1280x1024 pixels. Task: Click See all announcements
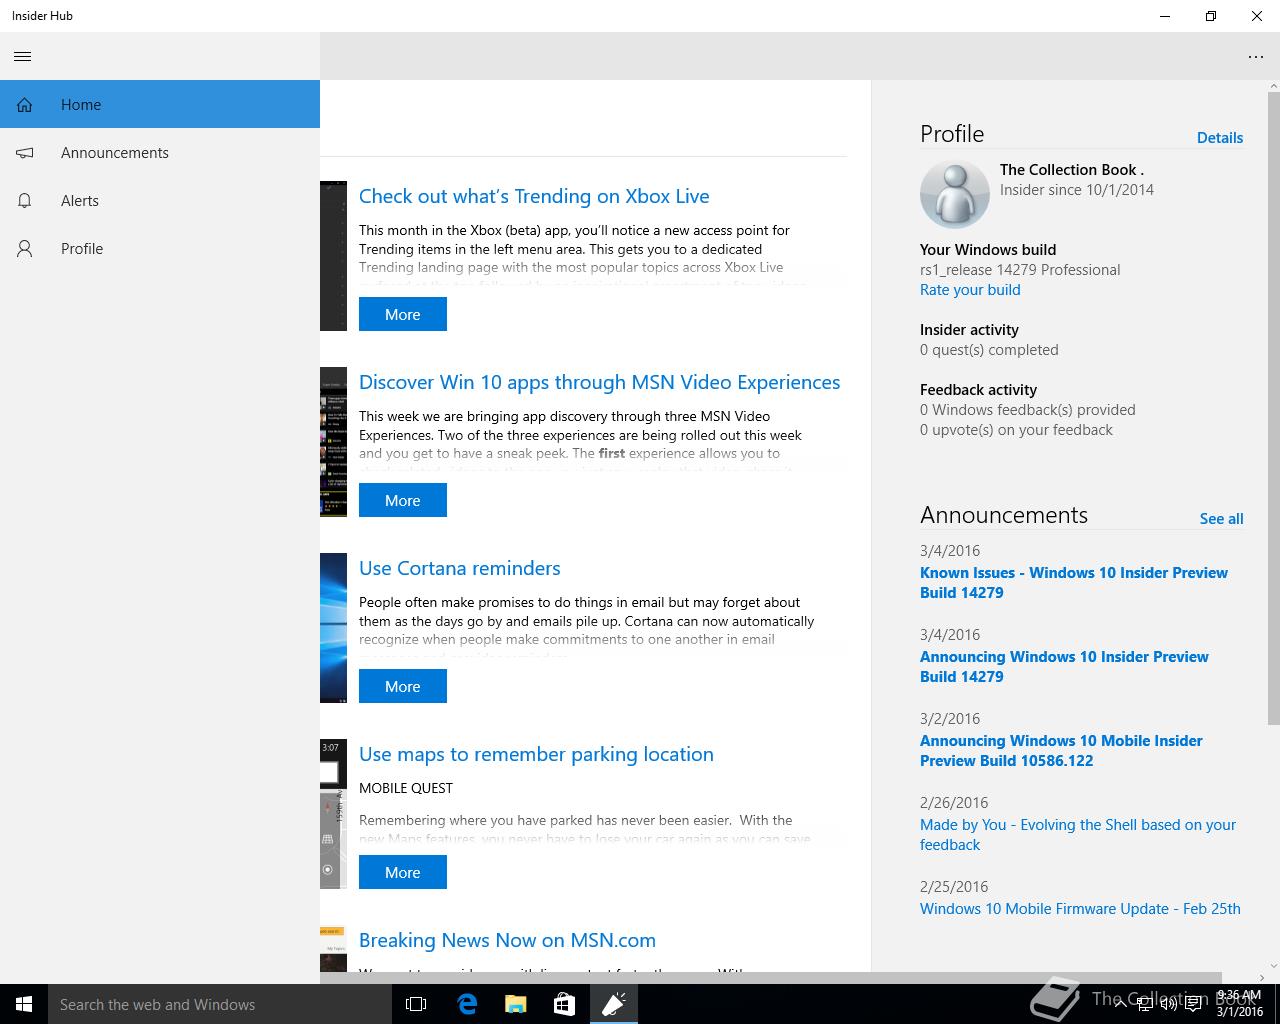[x=1221, y=519]
